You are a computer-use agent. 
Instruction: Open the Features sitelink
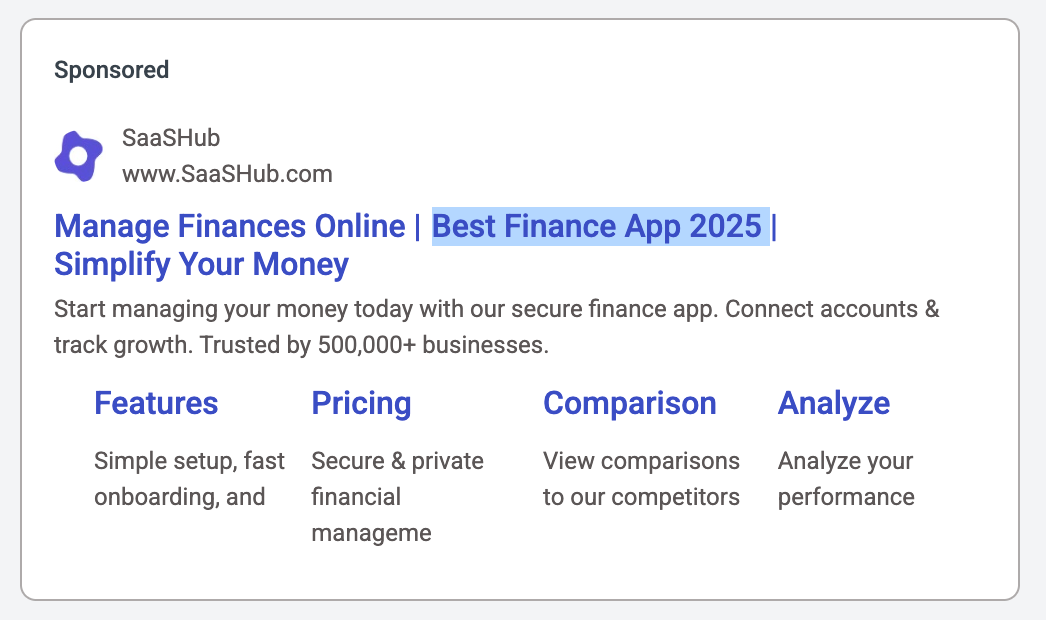click(156, 403)
